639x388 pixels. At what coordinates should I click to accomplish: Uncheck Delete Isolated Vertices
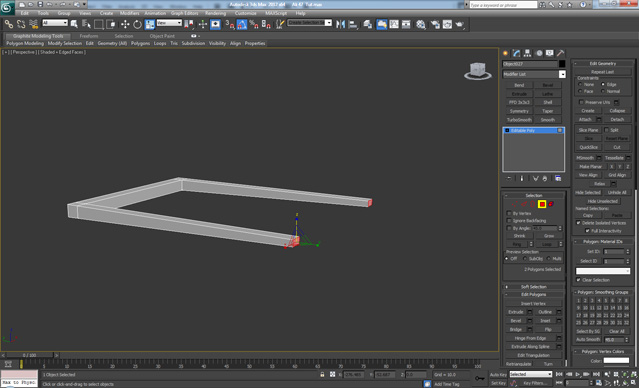click(x=578, y=223)
